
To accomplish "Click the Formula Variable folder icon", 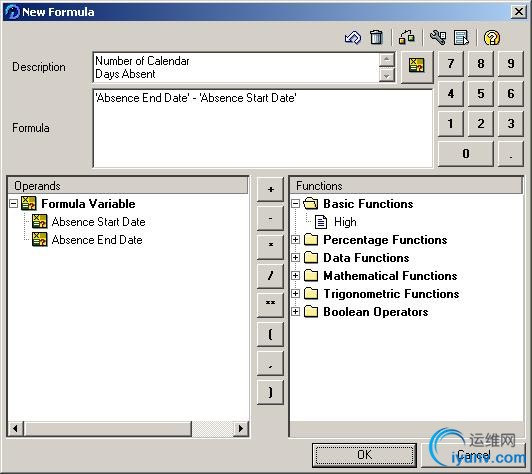I will 28,204.
